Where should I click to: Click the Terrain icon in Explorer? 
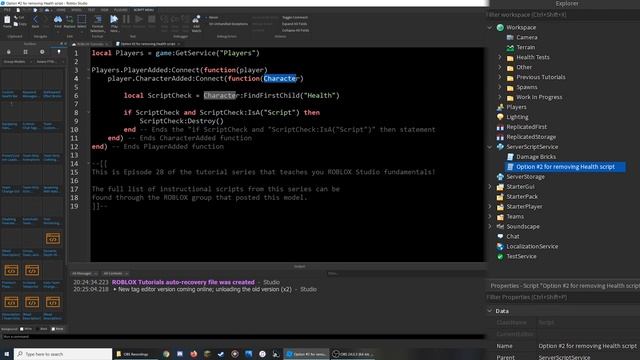[510, 47]
